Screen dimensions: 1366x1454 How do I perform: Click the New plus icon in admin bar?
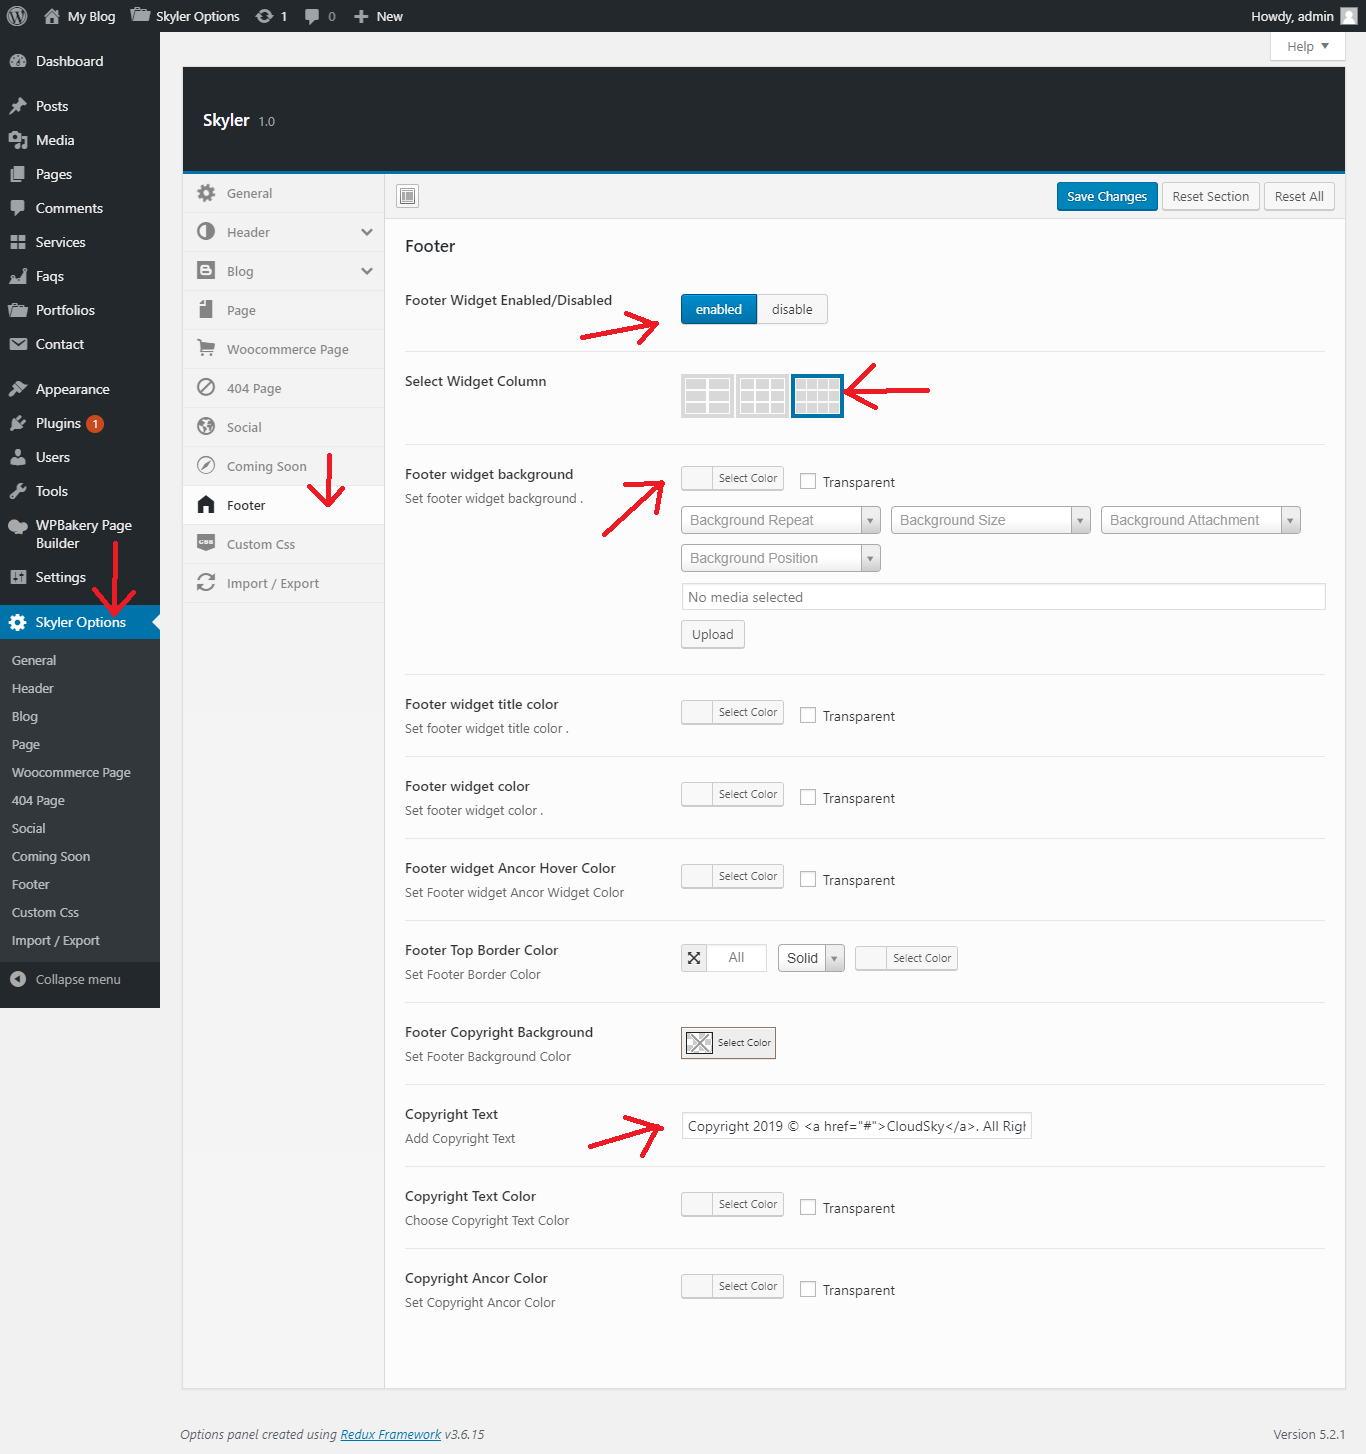coord(361,16)
